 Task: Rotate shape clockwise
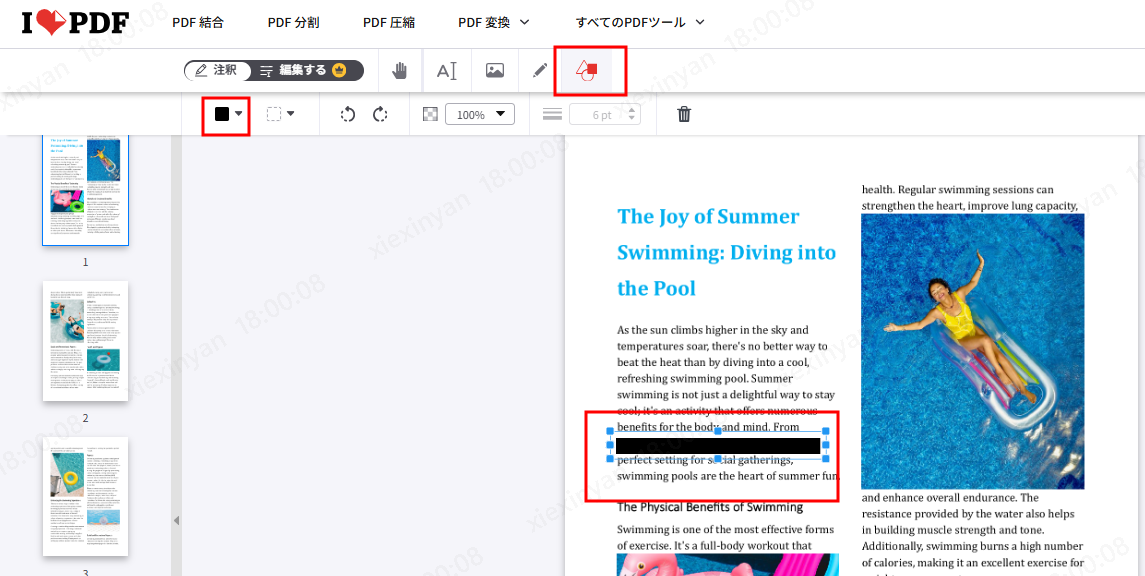(x=380, y=115)
